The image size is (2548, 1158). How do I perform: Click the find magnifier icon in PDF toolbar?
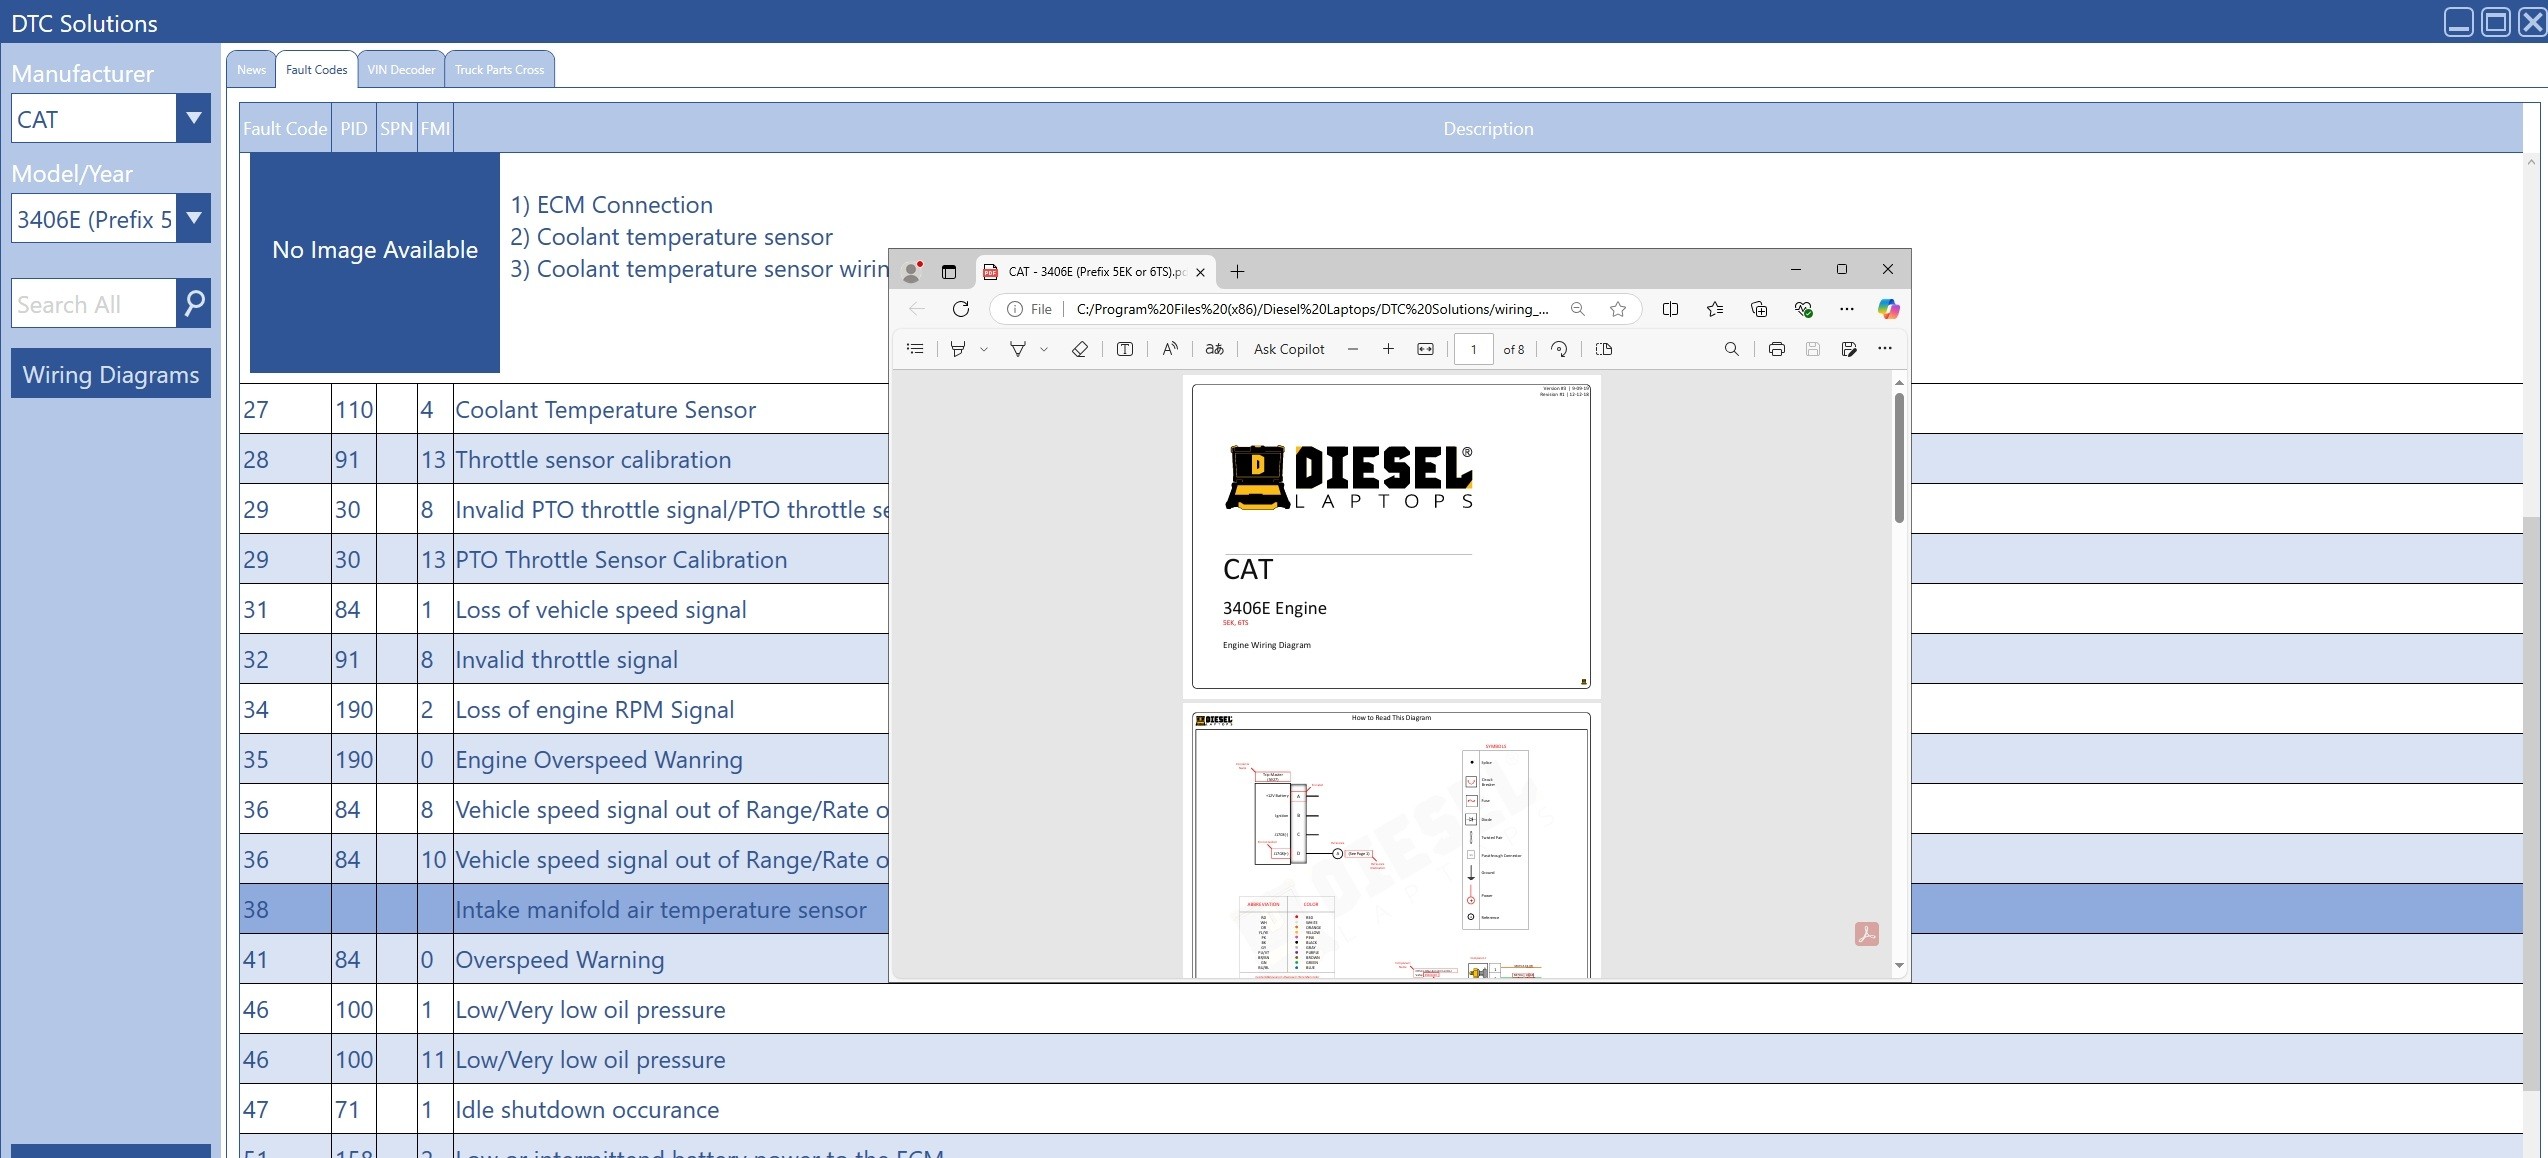(1731, 349)
